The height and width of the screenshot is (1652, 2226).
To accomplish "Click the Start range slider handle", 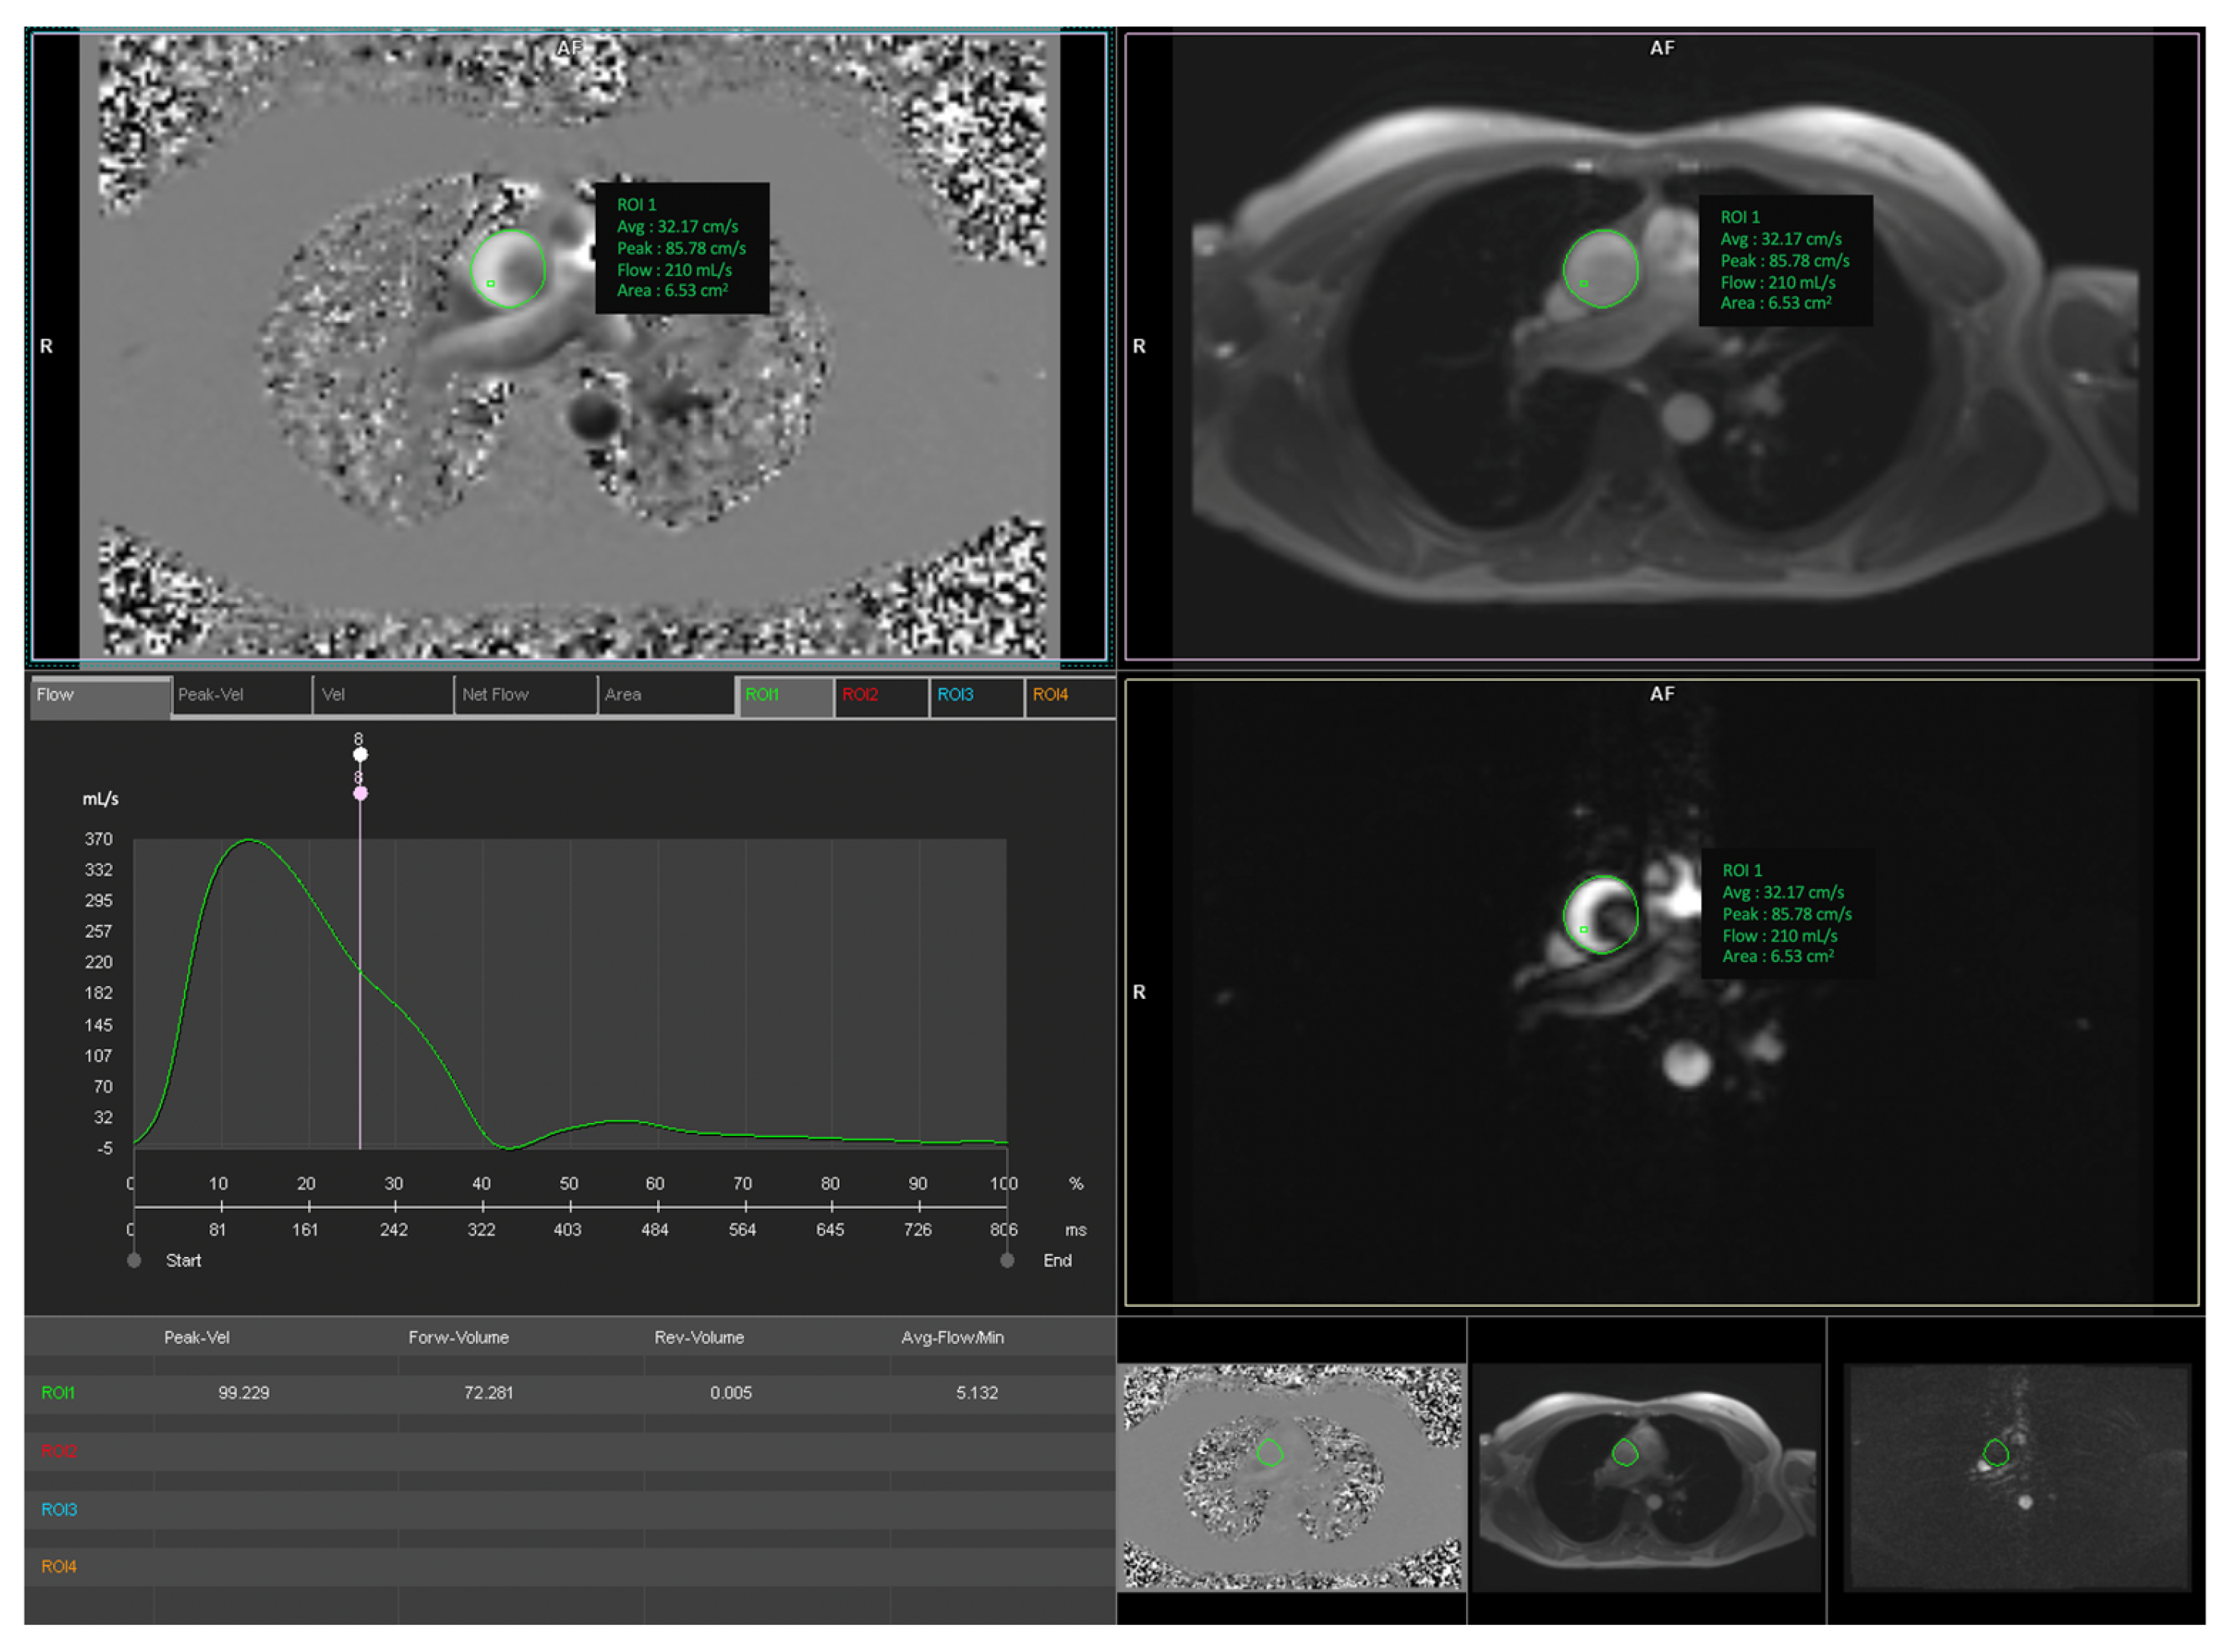I will (x=134, y=1261).
